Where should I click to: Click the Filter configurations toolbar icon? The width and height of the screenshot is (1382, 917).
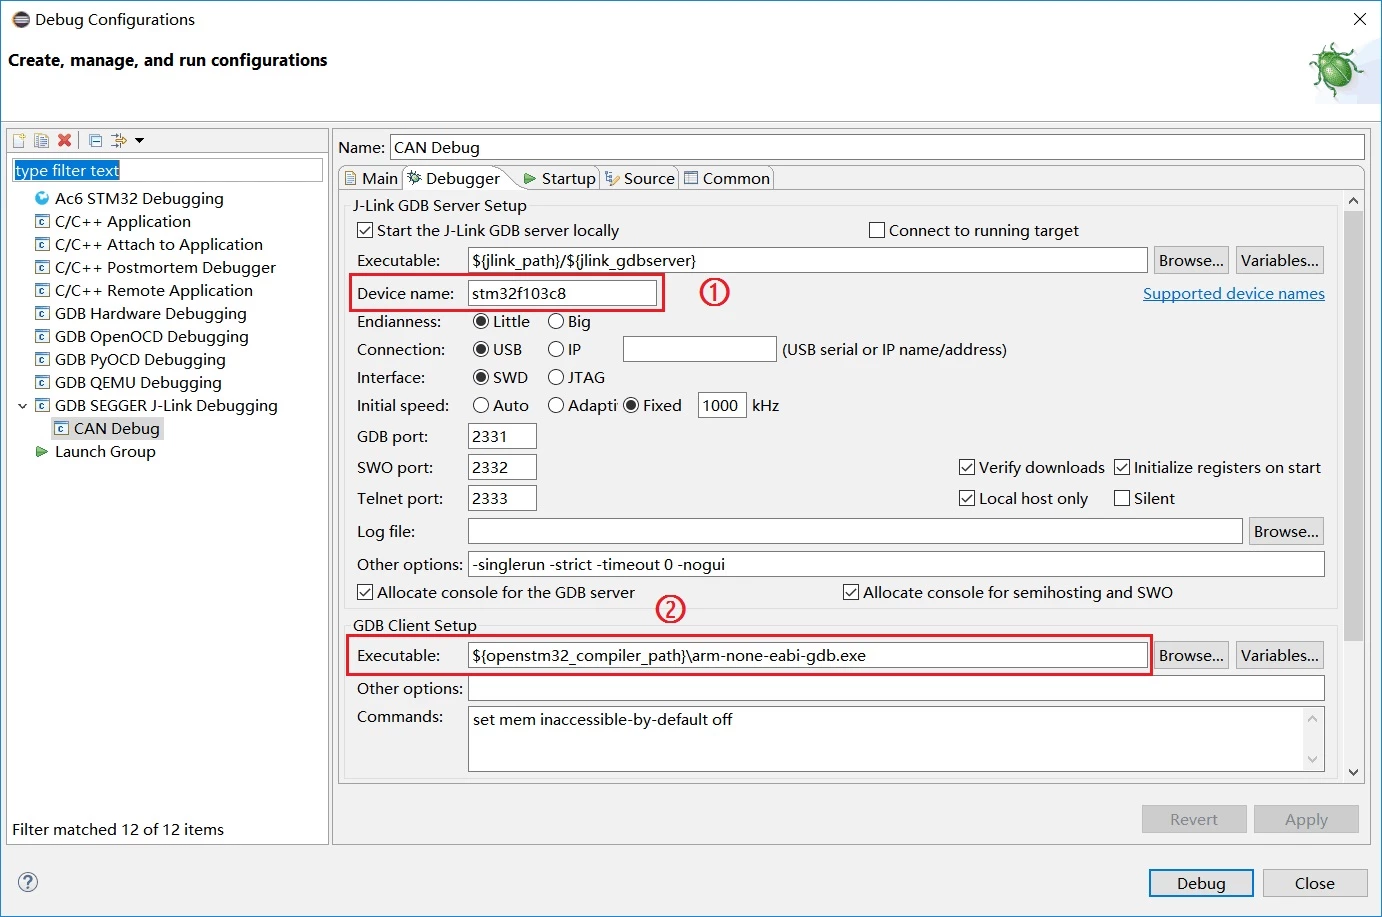119,140
